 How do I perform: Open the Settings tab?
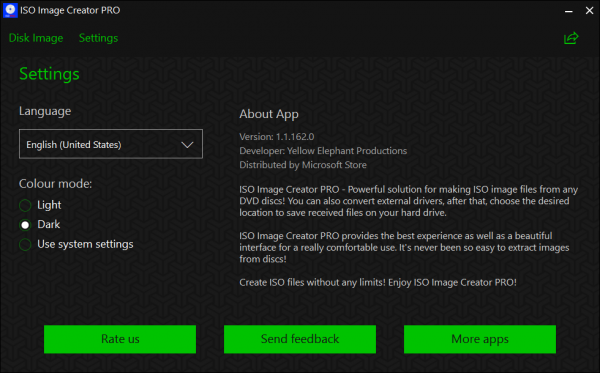(x=98, y=38)
